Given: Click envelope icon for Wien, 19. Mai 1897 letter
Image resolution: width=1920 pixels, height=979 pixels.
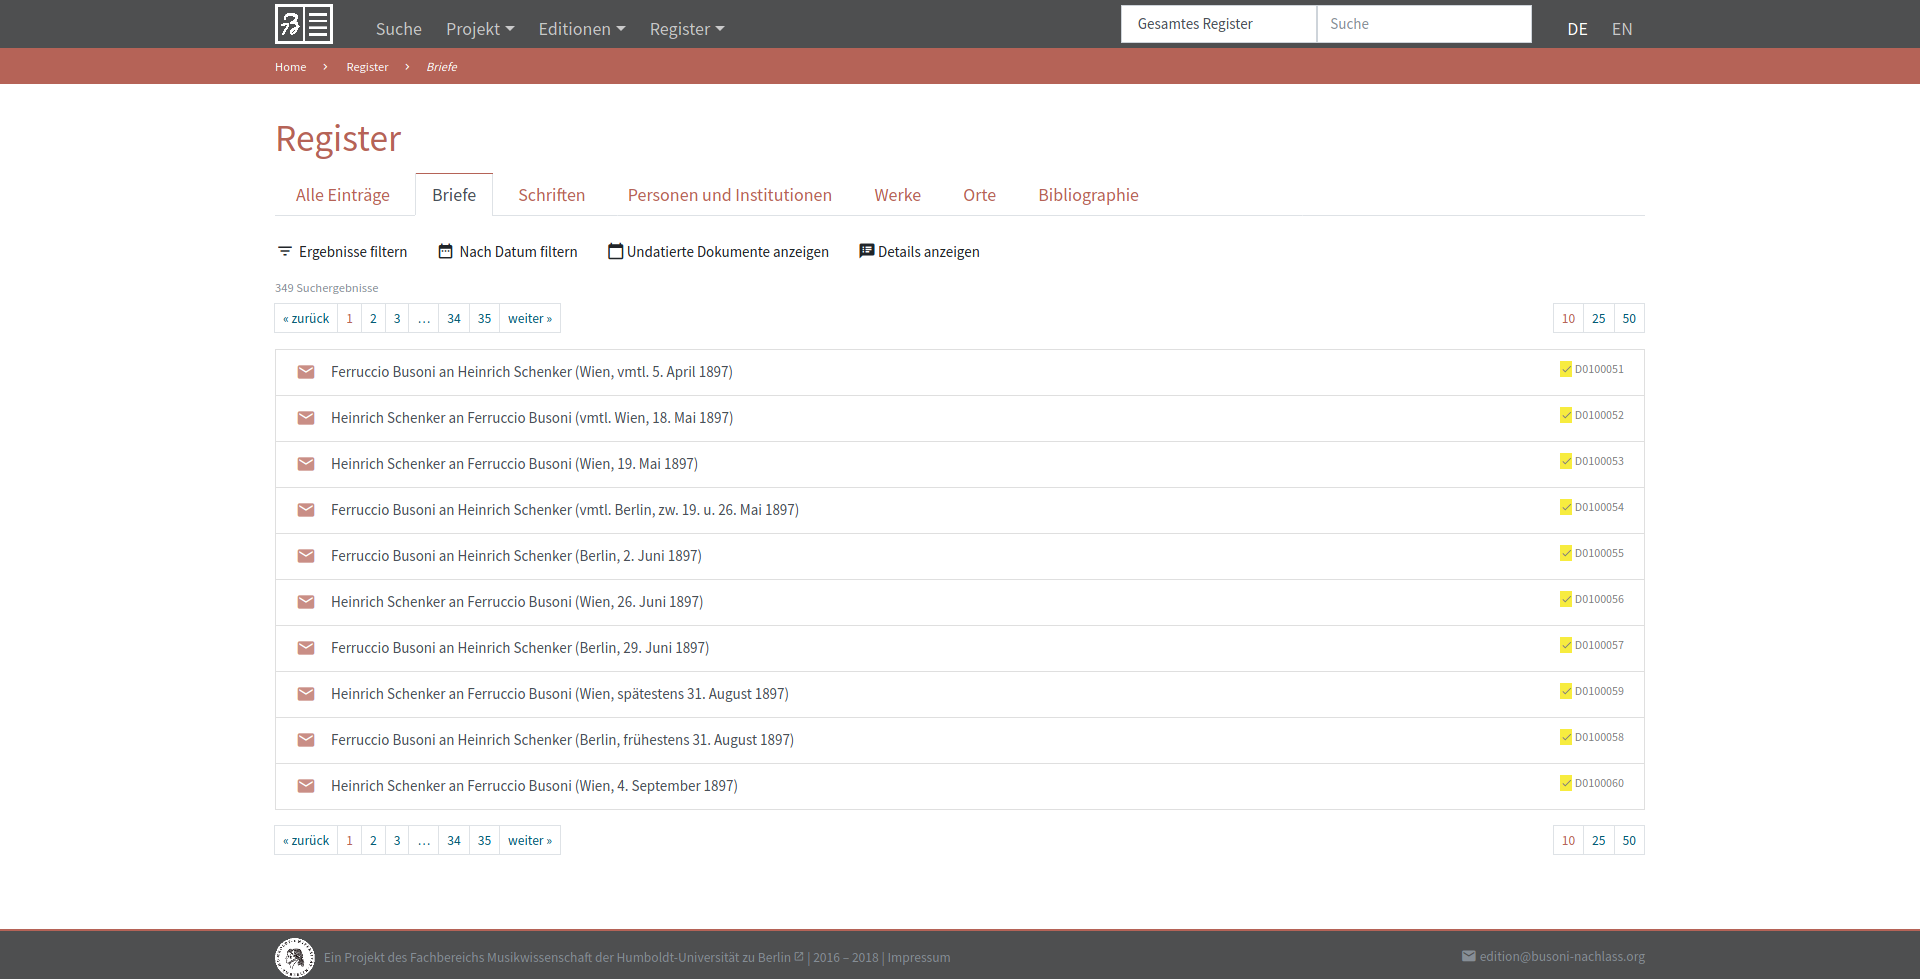Looking at the screenshot, I should pyautogui.click(x=306, y=464).
